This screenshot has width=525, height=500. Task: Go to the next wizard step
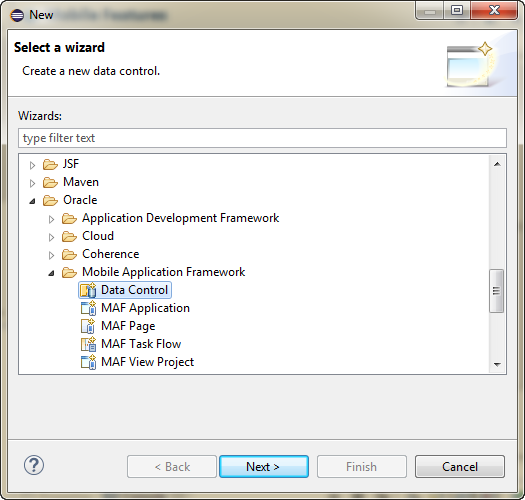click(264, 466)
